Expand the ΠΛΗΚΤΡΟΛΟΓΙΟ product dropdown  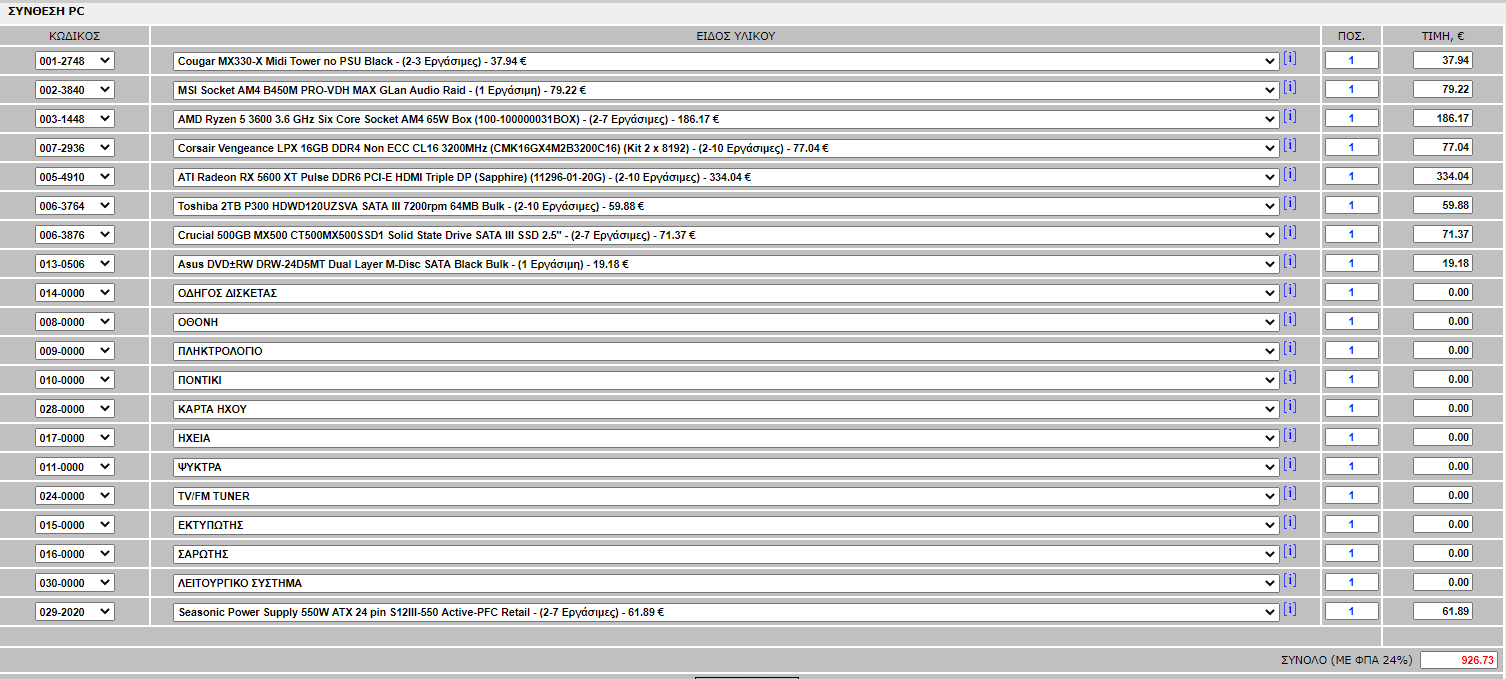click(726, 351)
